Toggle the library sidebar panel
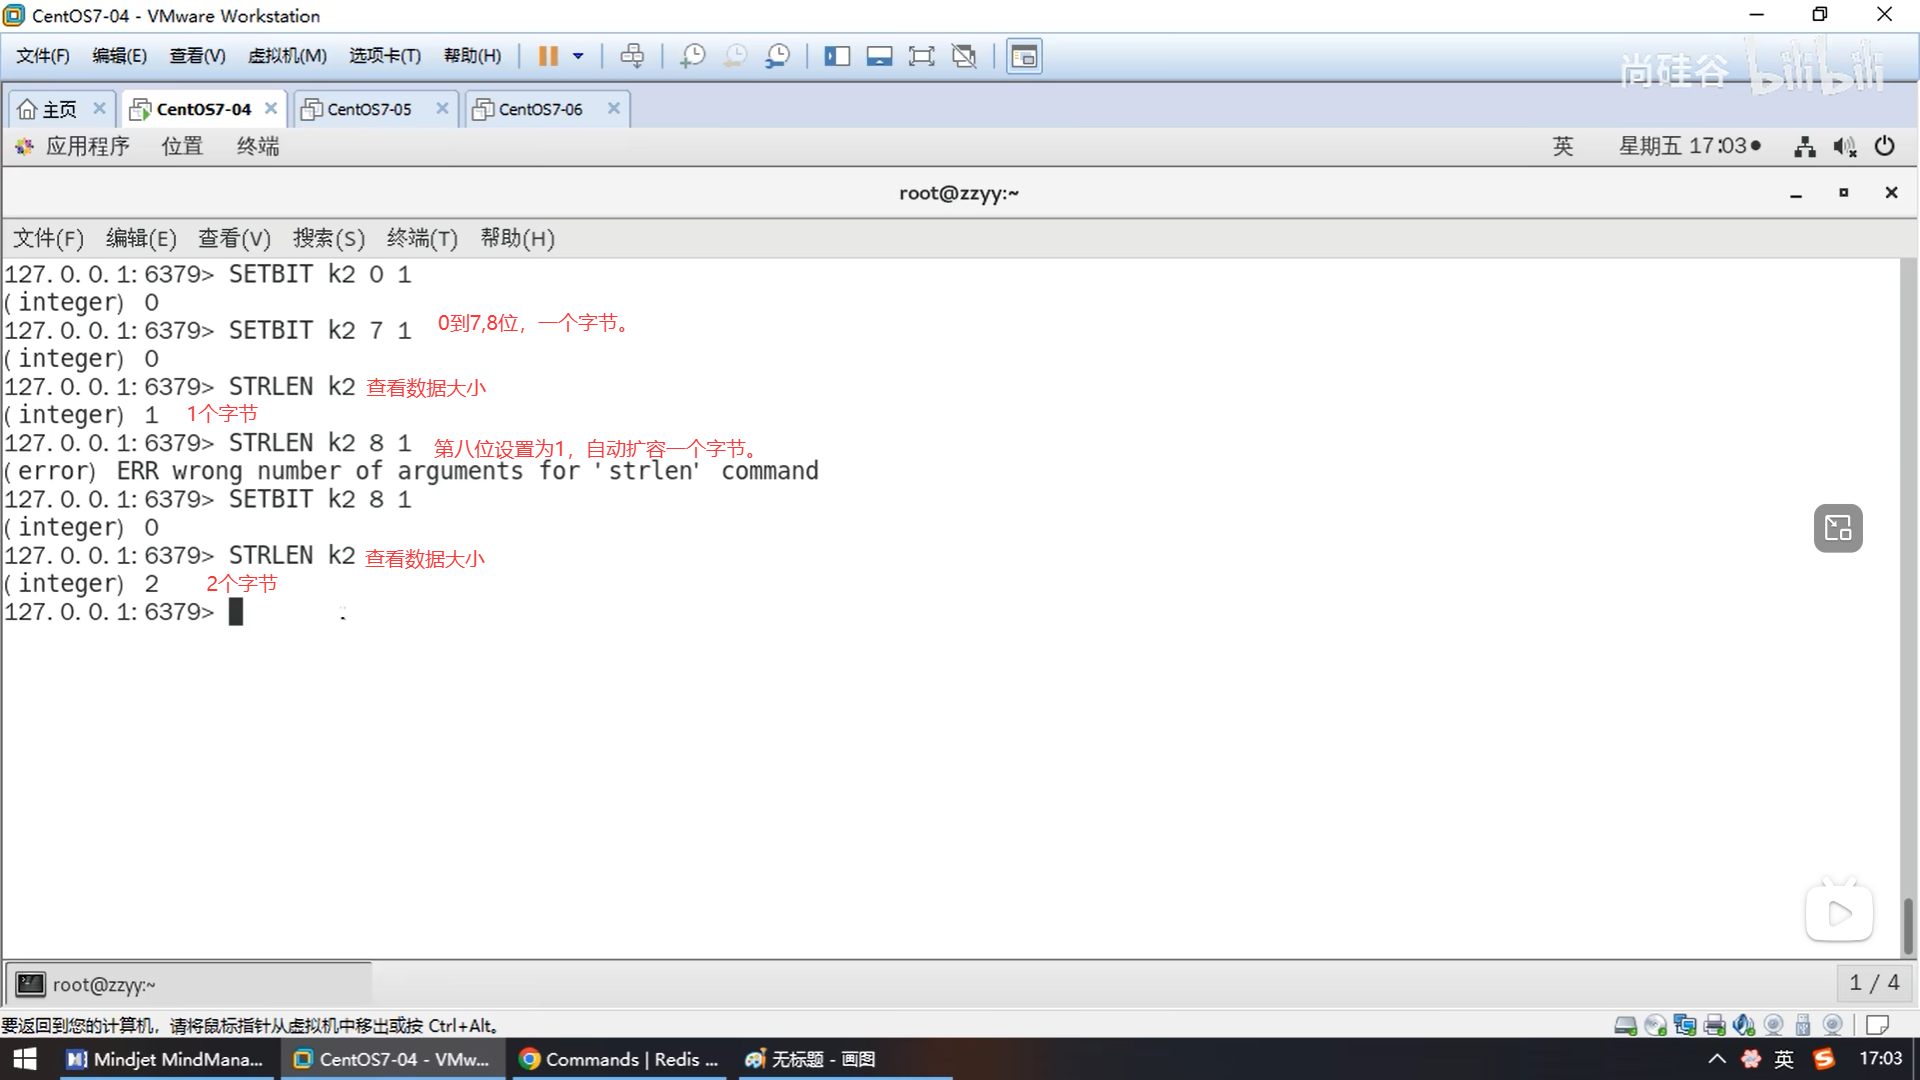Screen dimensions: 1920x1080 [837, 56]
